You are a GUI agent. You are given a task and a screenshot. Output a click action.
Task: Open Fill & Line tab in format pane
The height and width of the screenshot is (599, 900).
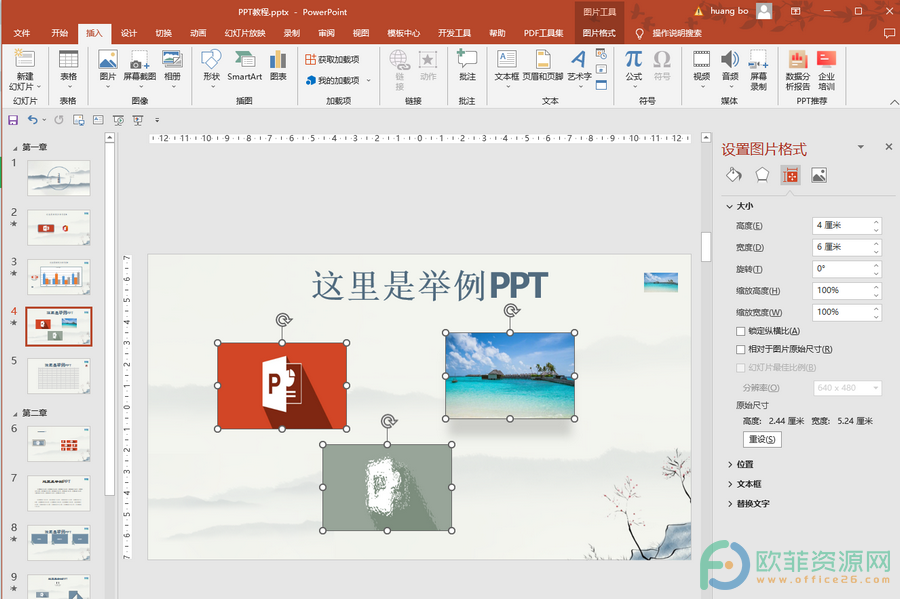tap(734, 175)
